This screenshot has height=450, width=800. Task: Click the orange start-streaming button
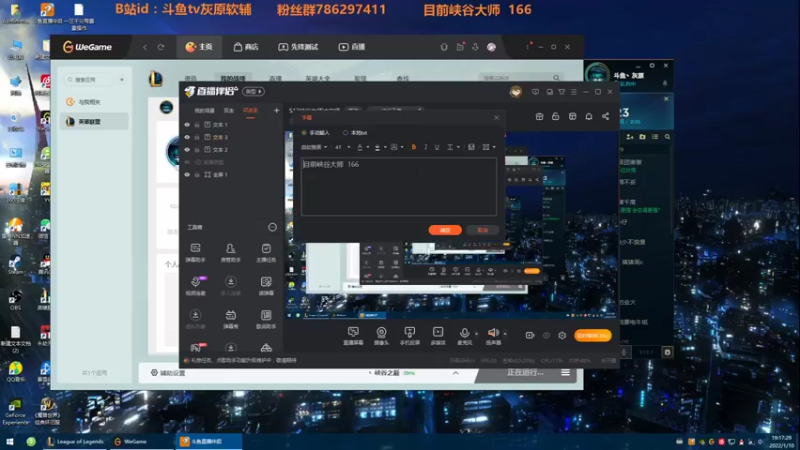592,335
